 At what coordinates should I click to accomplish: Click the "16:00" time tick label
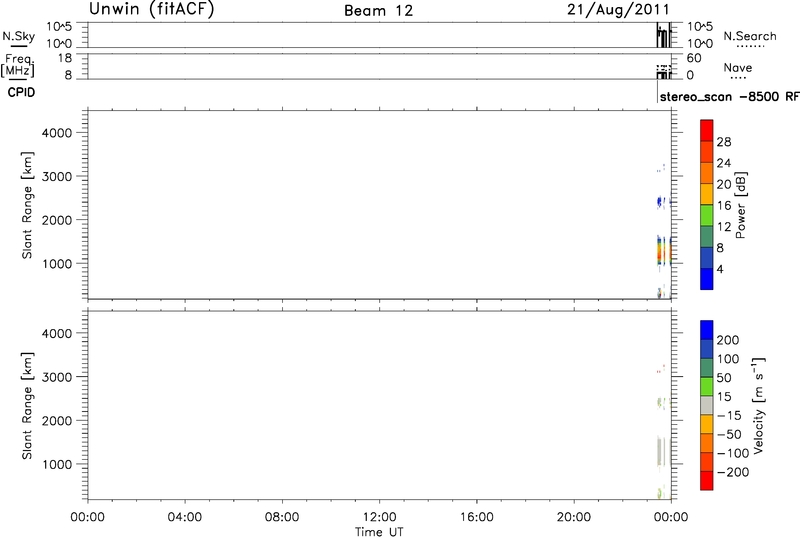click(477, 517)
